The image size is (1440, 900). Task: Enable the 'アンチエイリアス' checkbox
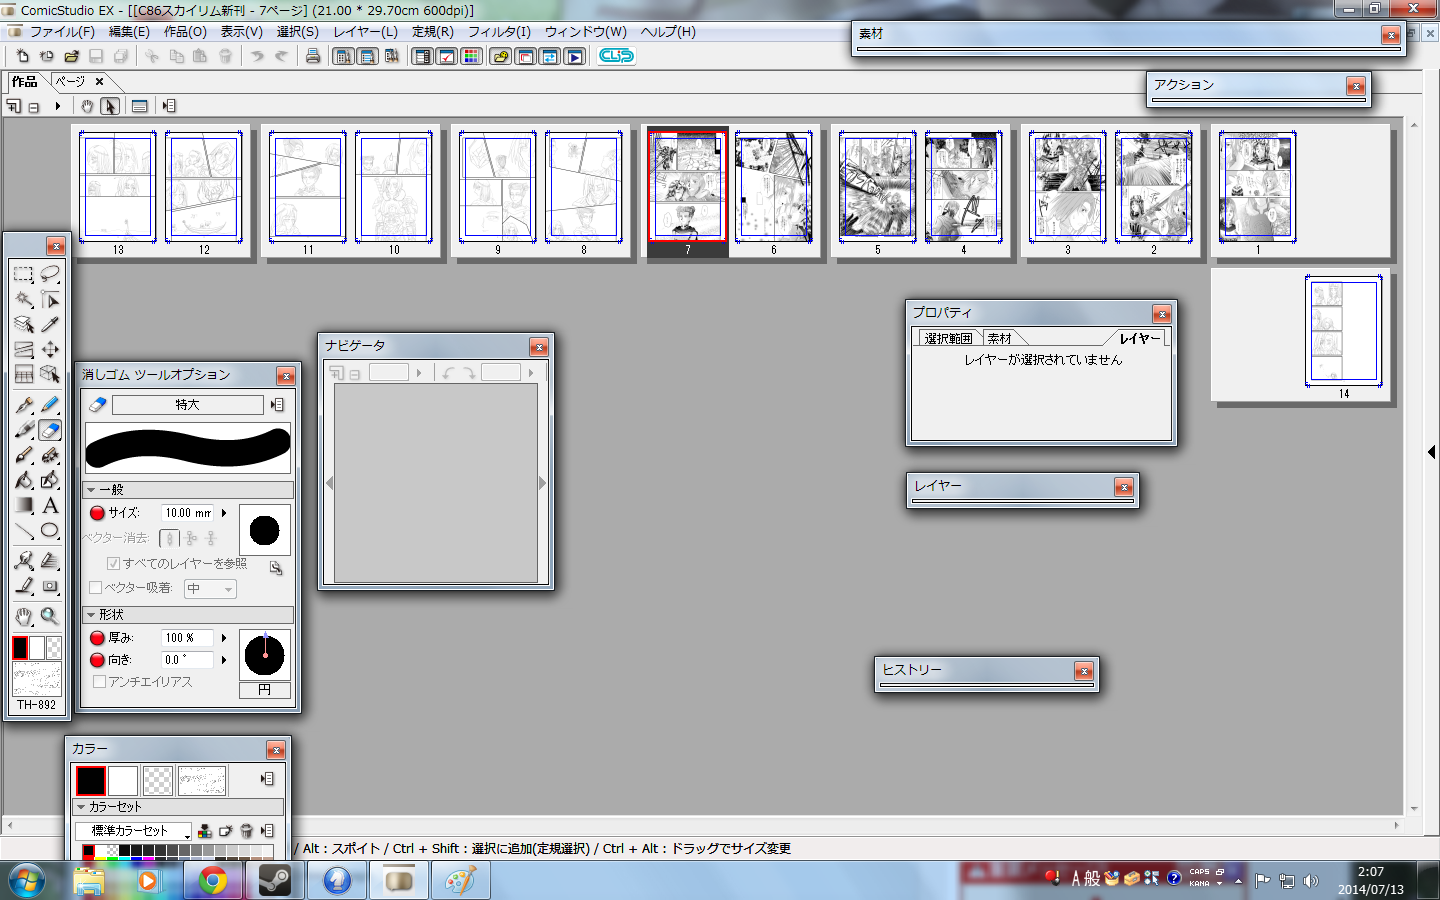[99, 682]
